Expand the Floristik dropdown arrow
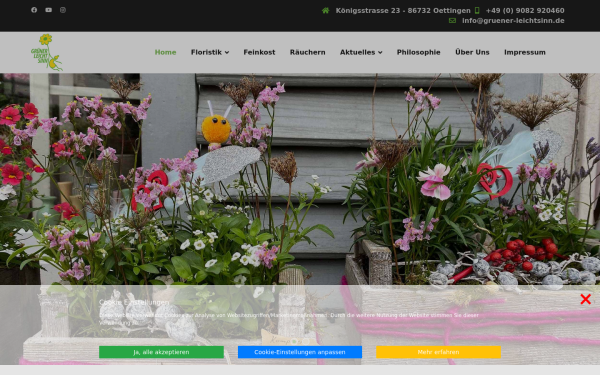Viewport: 600px width, 375px height. coord(227,52)
